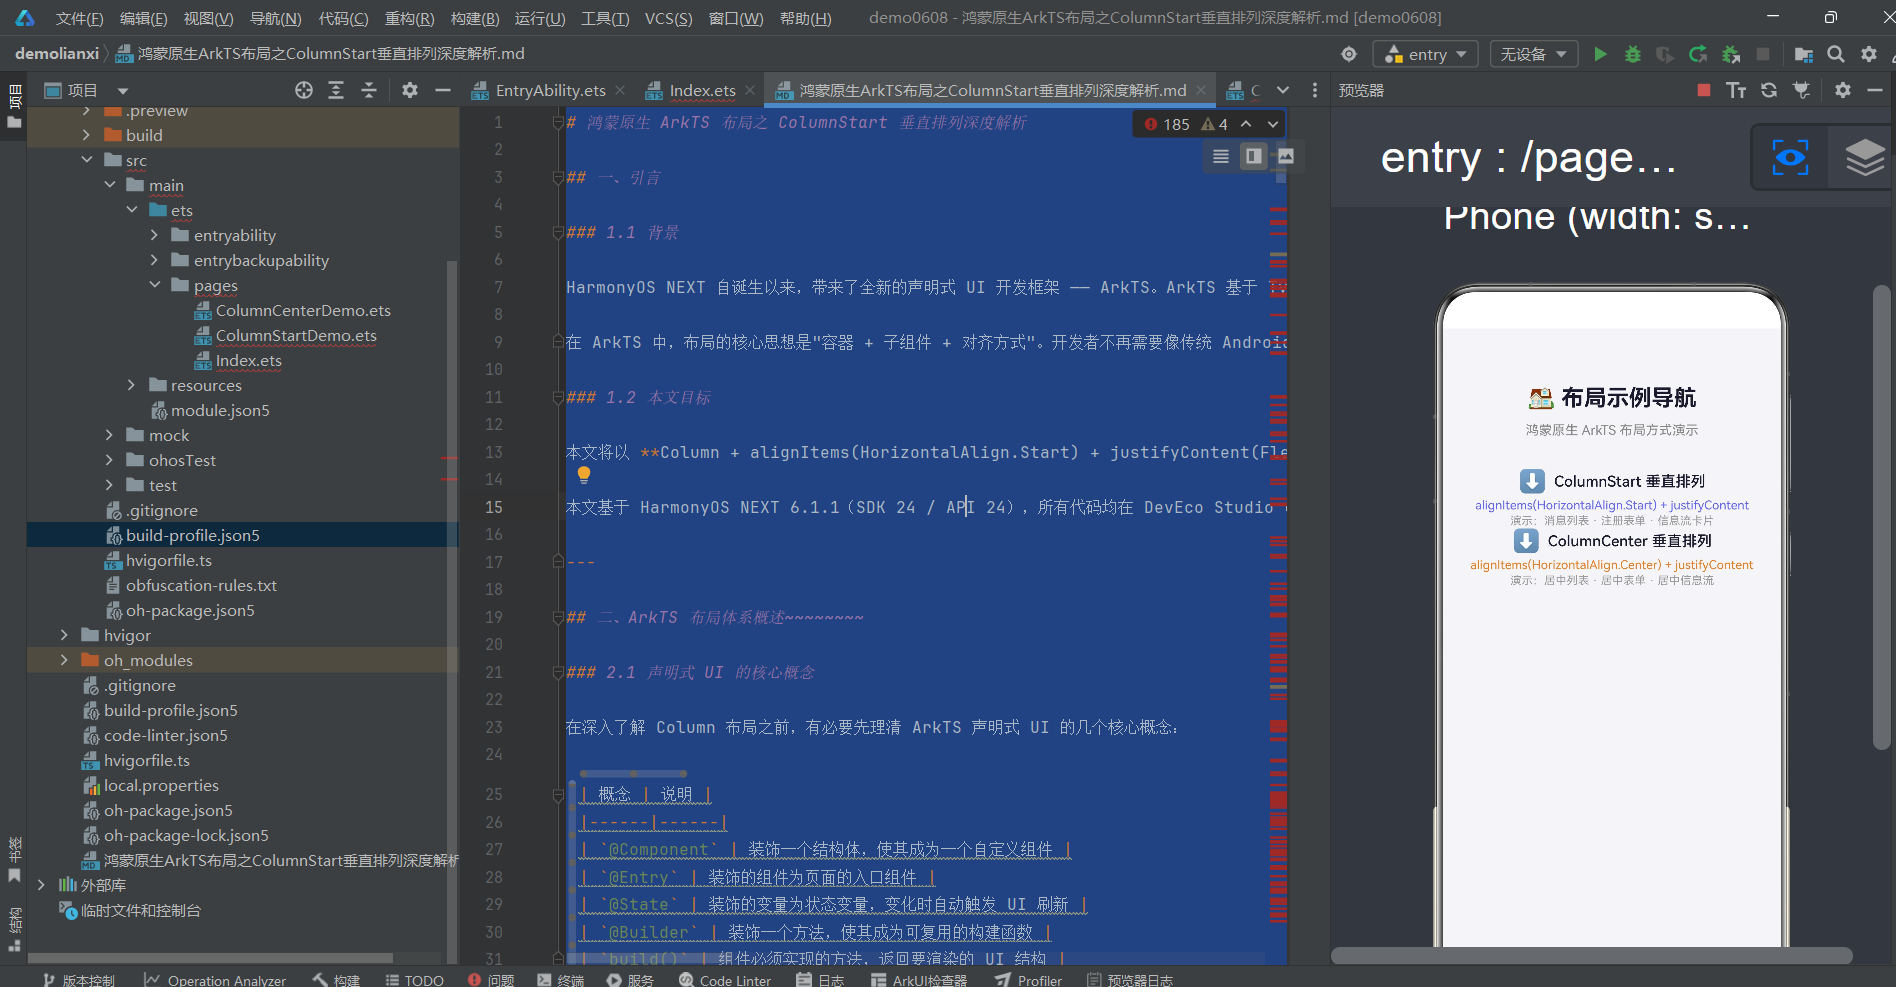Open the 重构(R) menu
The image size is (1896, 987).
[410, 18]
